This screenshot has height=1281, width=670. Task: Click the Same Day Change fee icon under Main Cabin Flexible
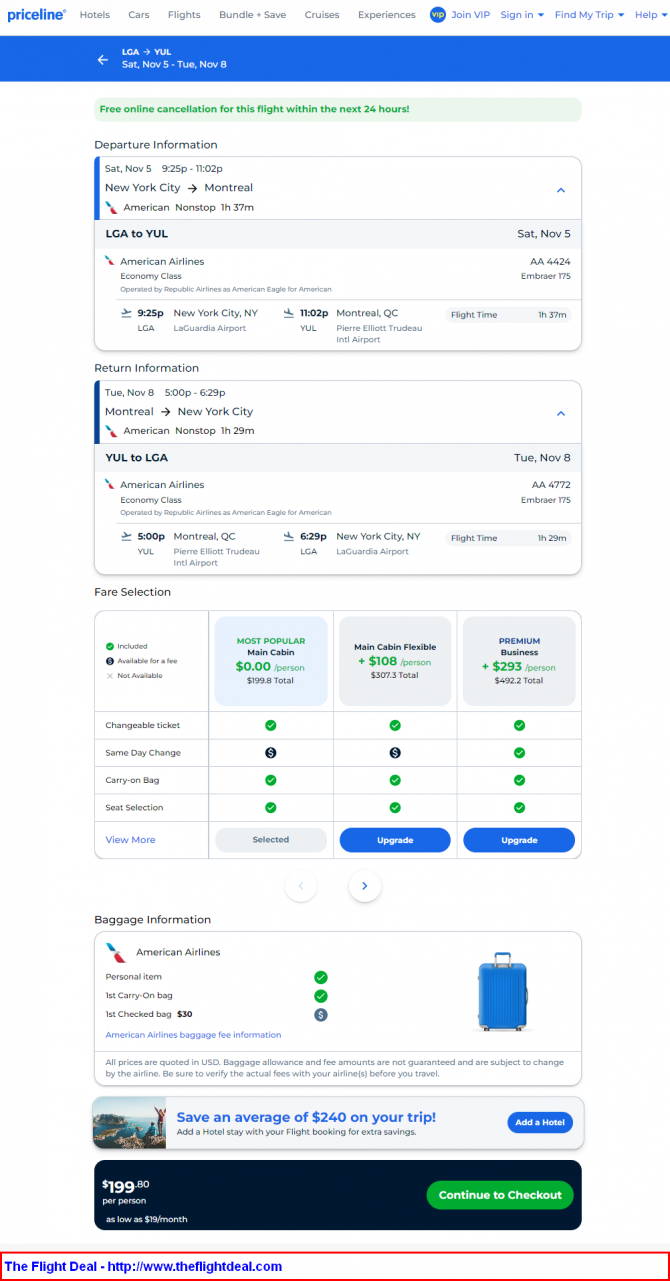point(395,753)
